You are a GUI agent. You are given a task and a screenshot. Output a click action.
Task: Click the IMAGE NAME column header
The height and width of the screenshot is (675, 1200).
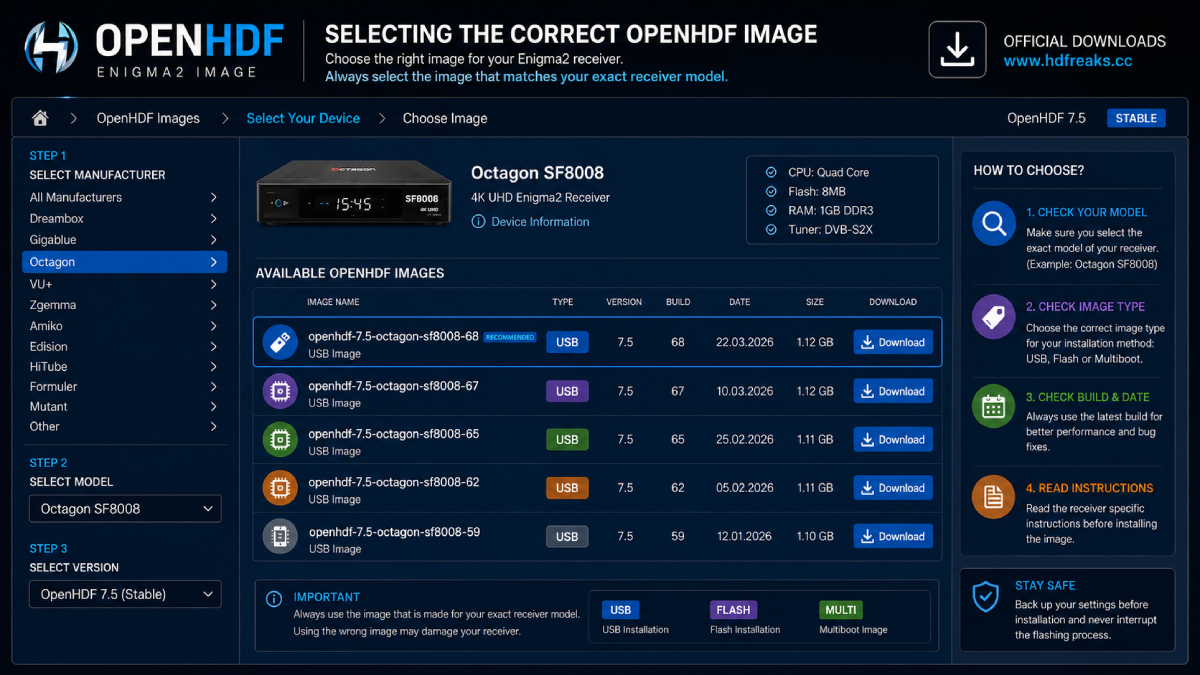333,301
